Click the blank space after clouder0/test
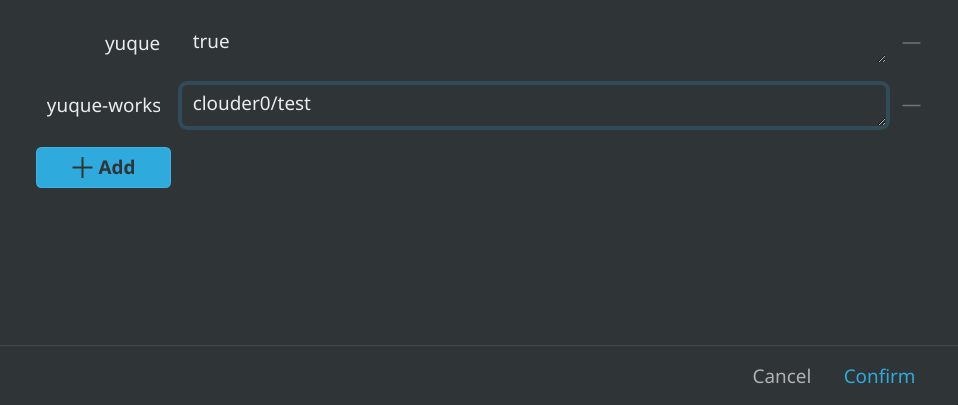Screen dimensions: 958x405 (x=600, y=103)
